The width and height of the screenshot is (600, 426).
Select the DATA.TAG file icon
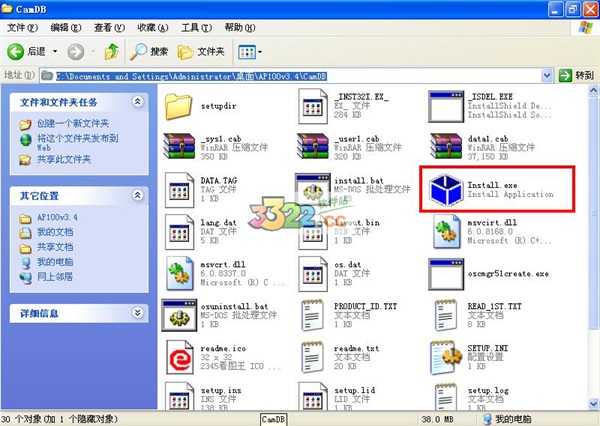(x=179, y=190)
